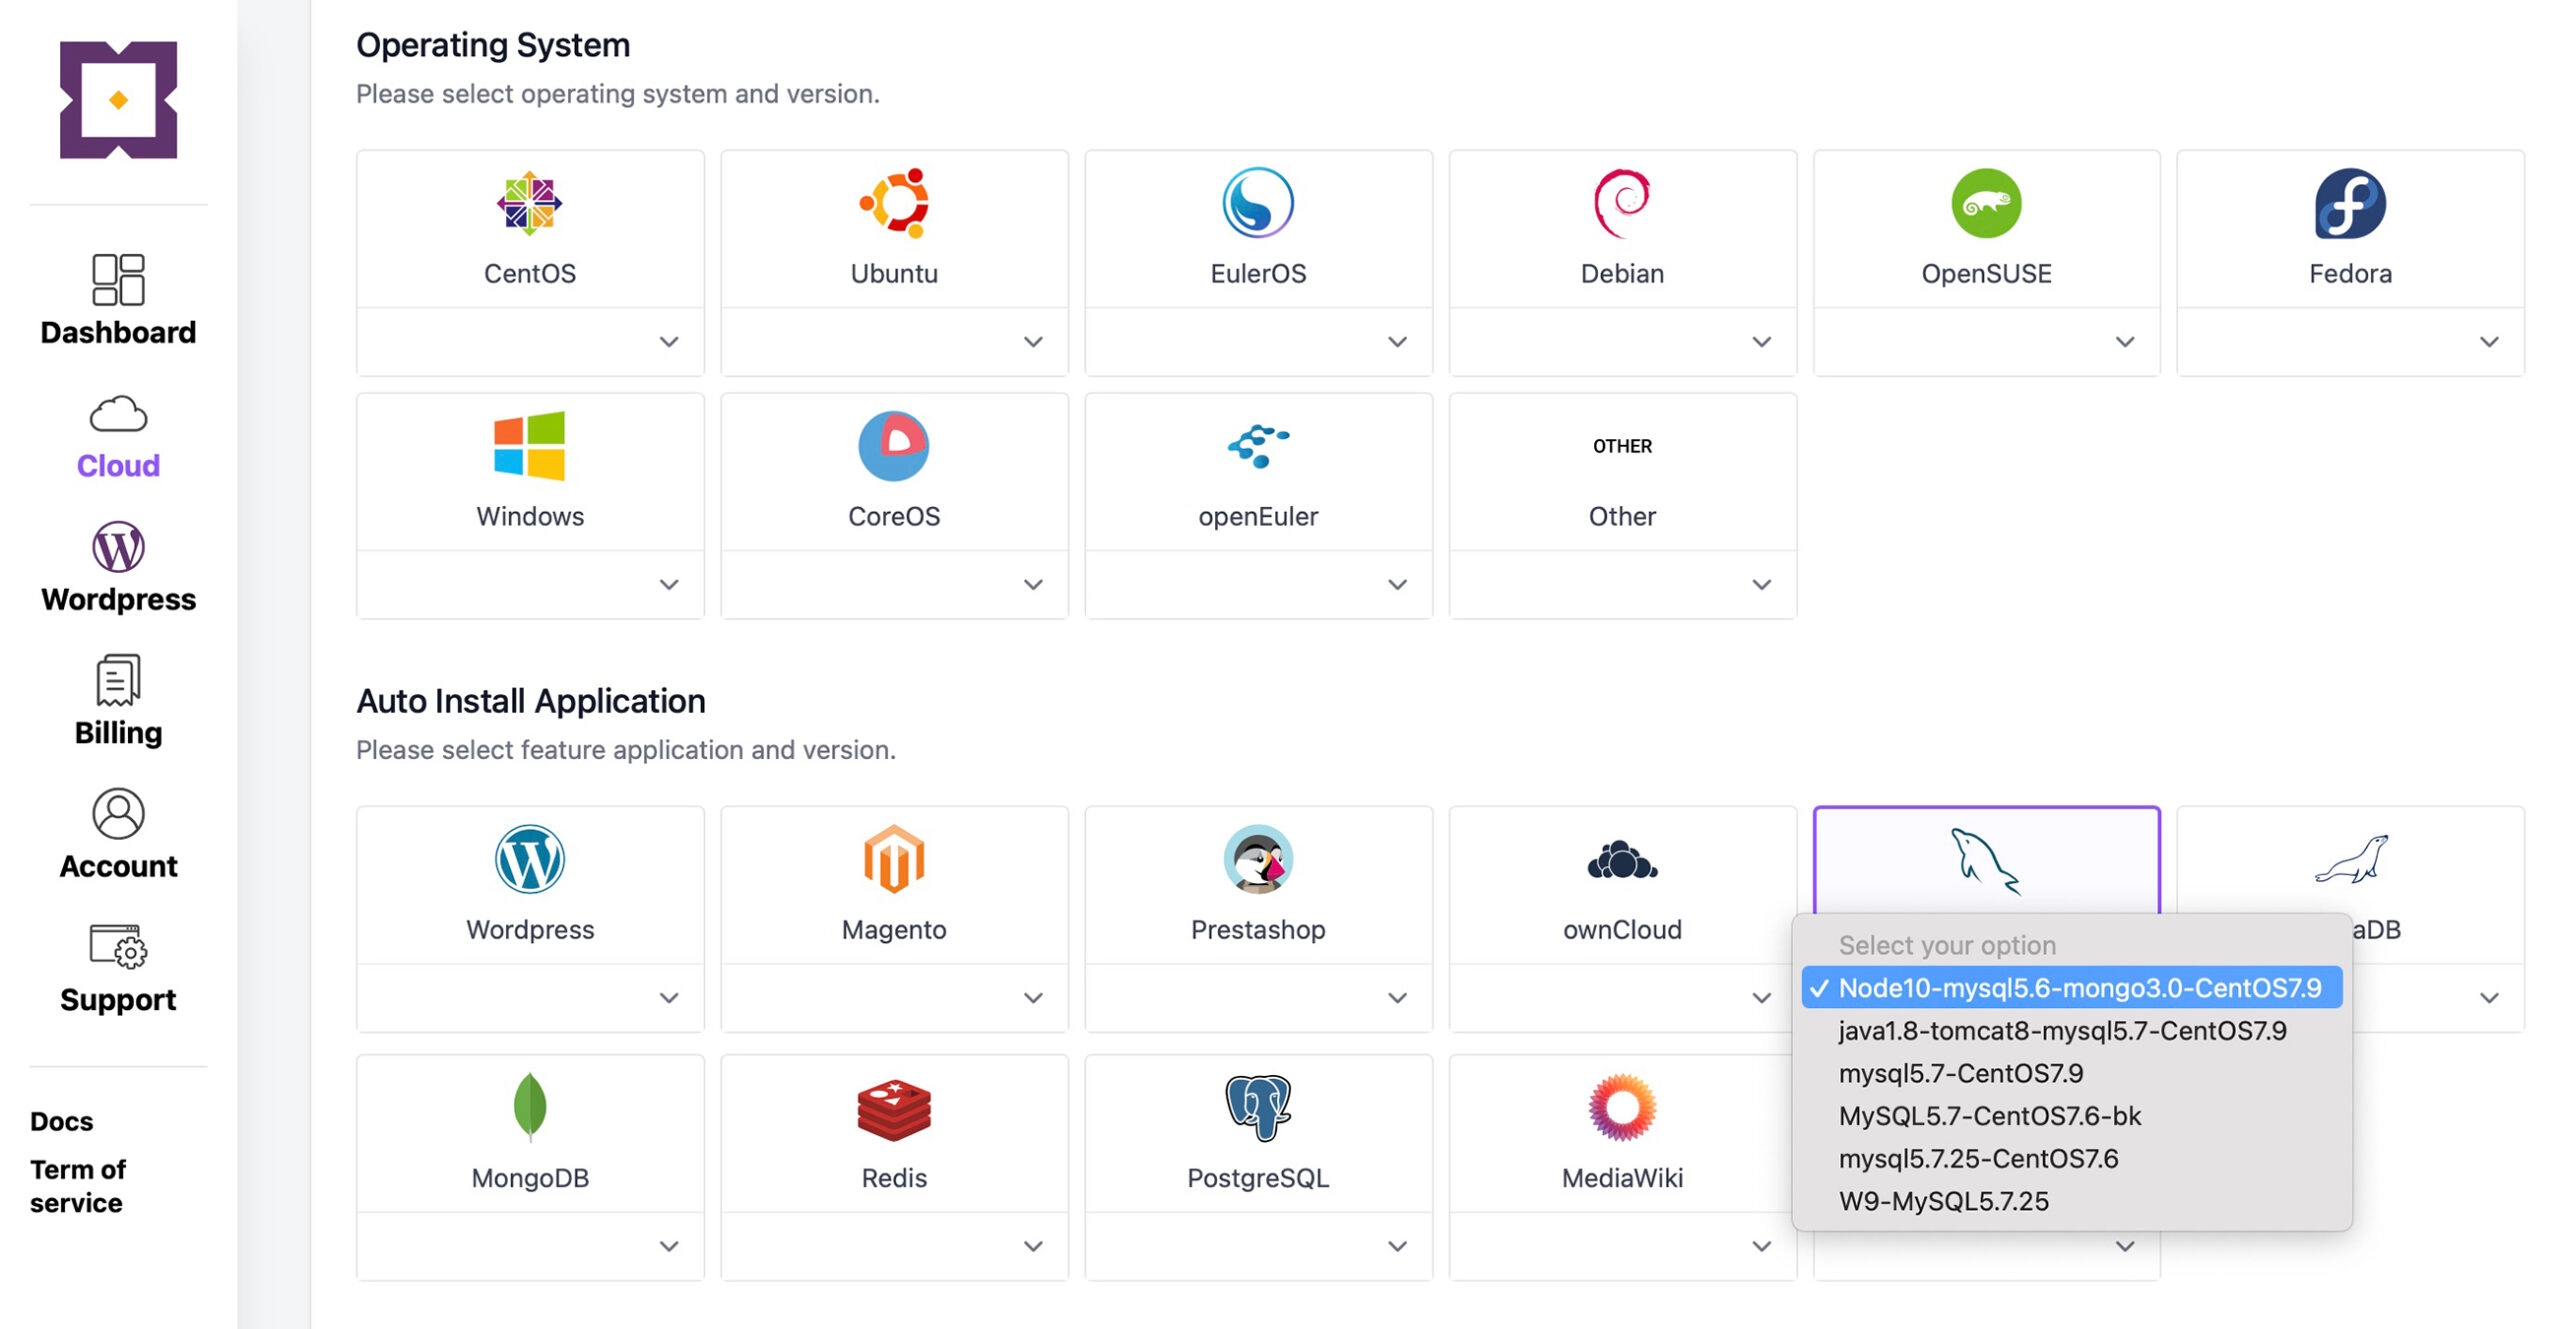Open the Billing receipt icon
Image resolution: width=2560 pixels, height=1329 pixels.
(x=118, y=681)
